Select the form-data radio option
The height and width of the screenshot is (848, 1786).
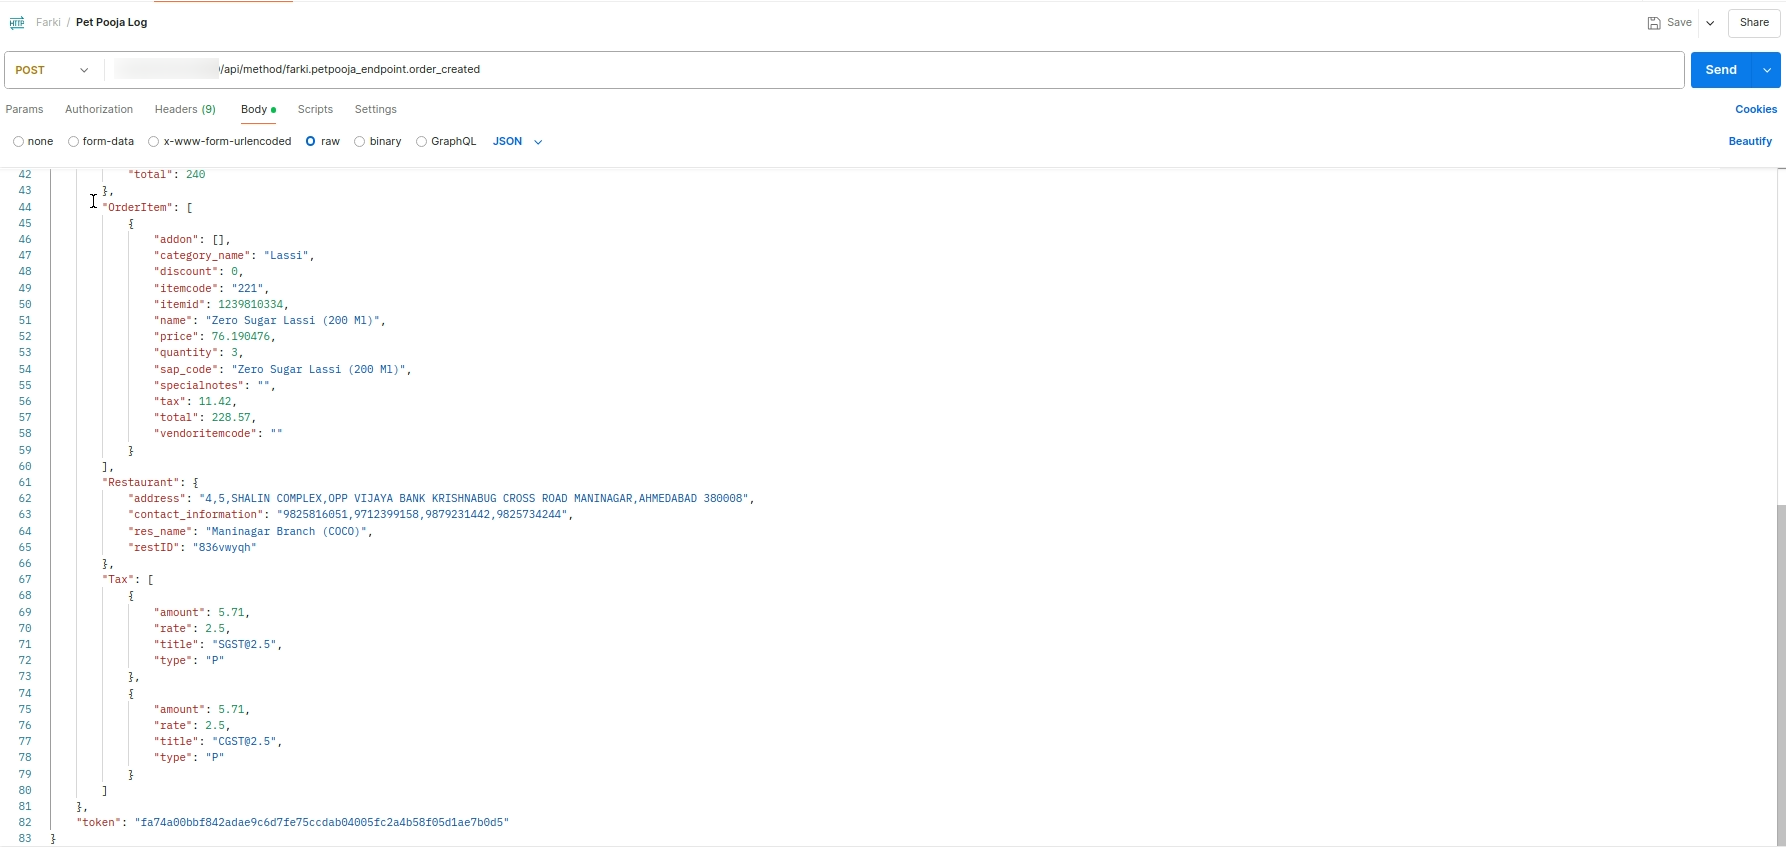[x=74, y=142]
